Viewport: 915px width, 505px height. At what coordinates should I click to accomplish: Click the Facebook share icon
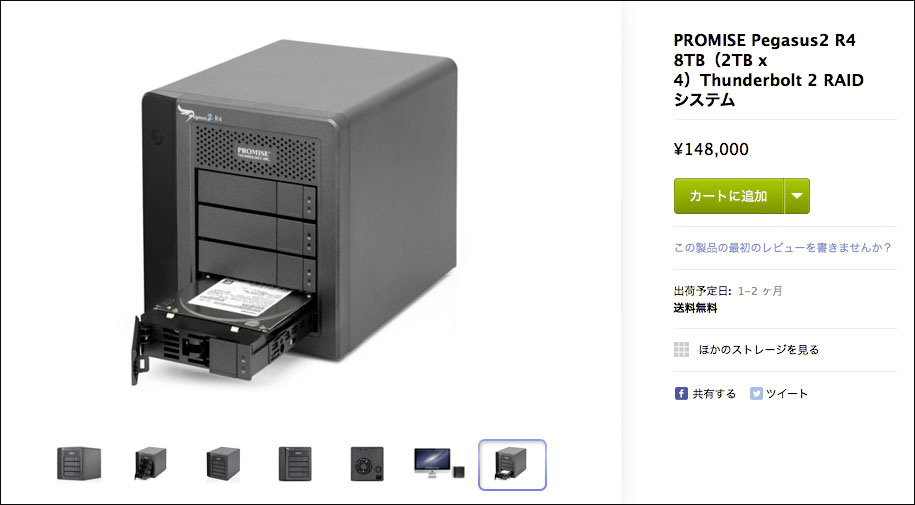coord(681,393)
